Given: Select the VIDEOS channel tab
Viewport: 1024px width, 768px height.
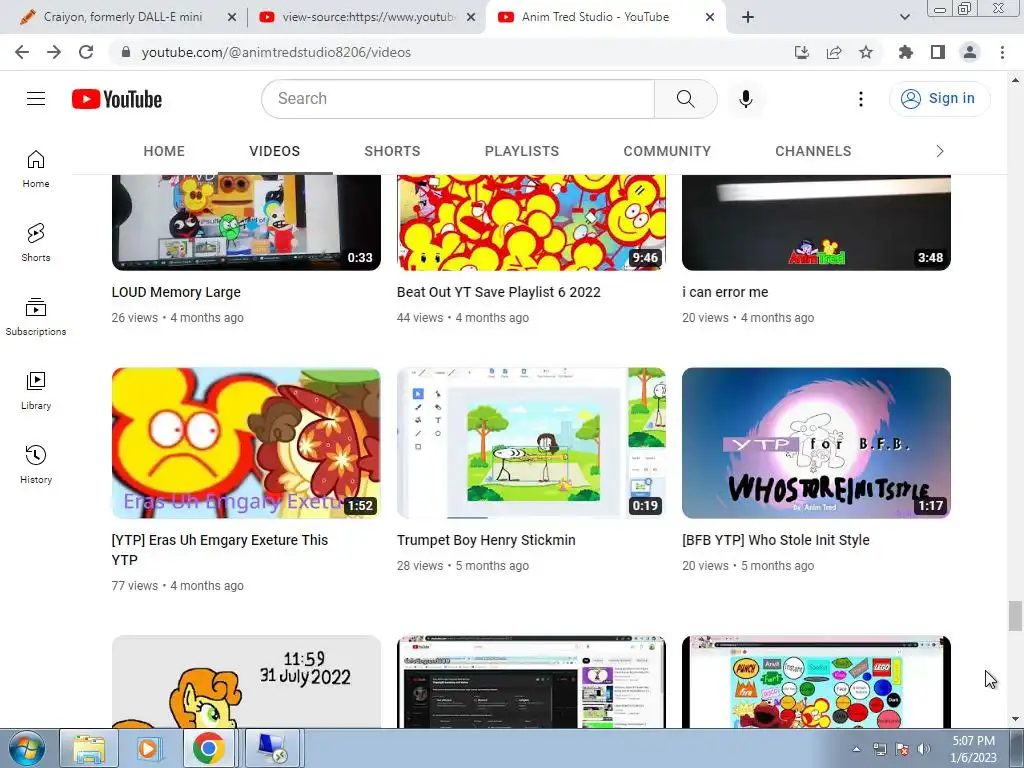Looking at the screenshot, I should click(x=275, y=152).
